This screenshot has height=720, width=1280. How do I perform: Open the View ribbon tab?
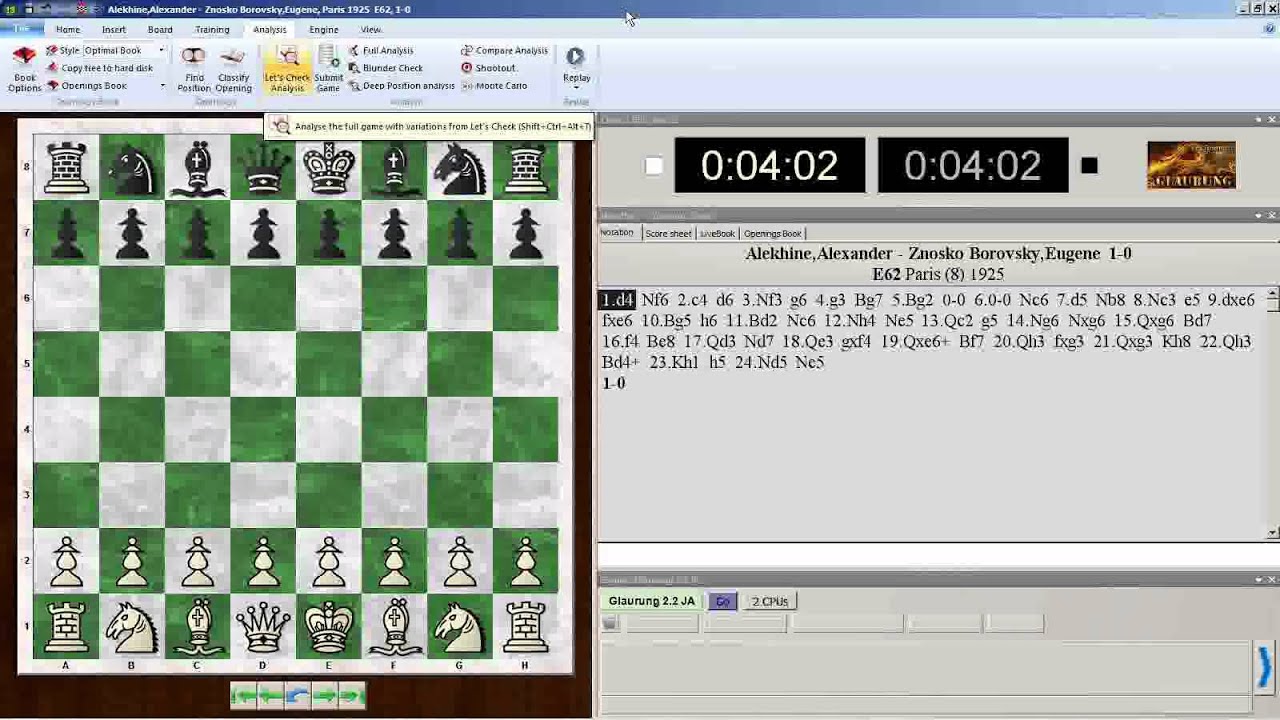[371, 30]
